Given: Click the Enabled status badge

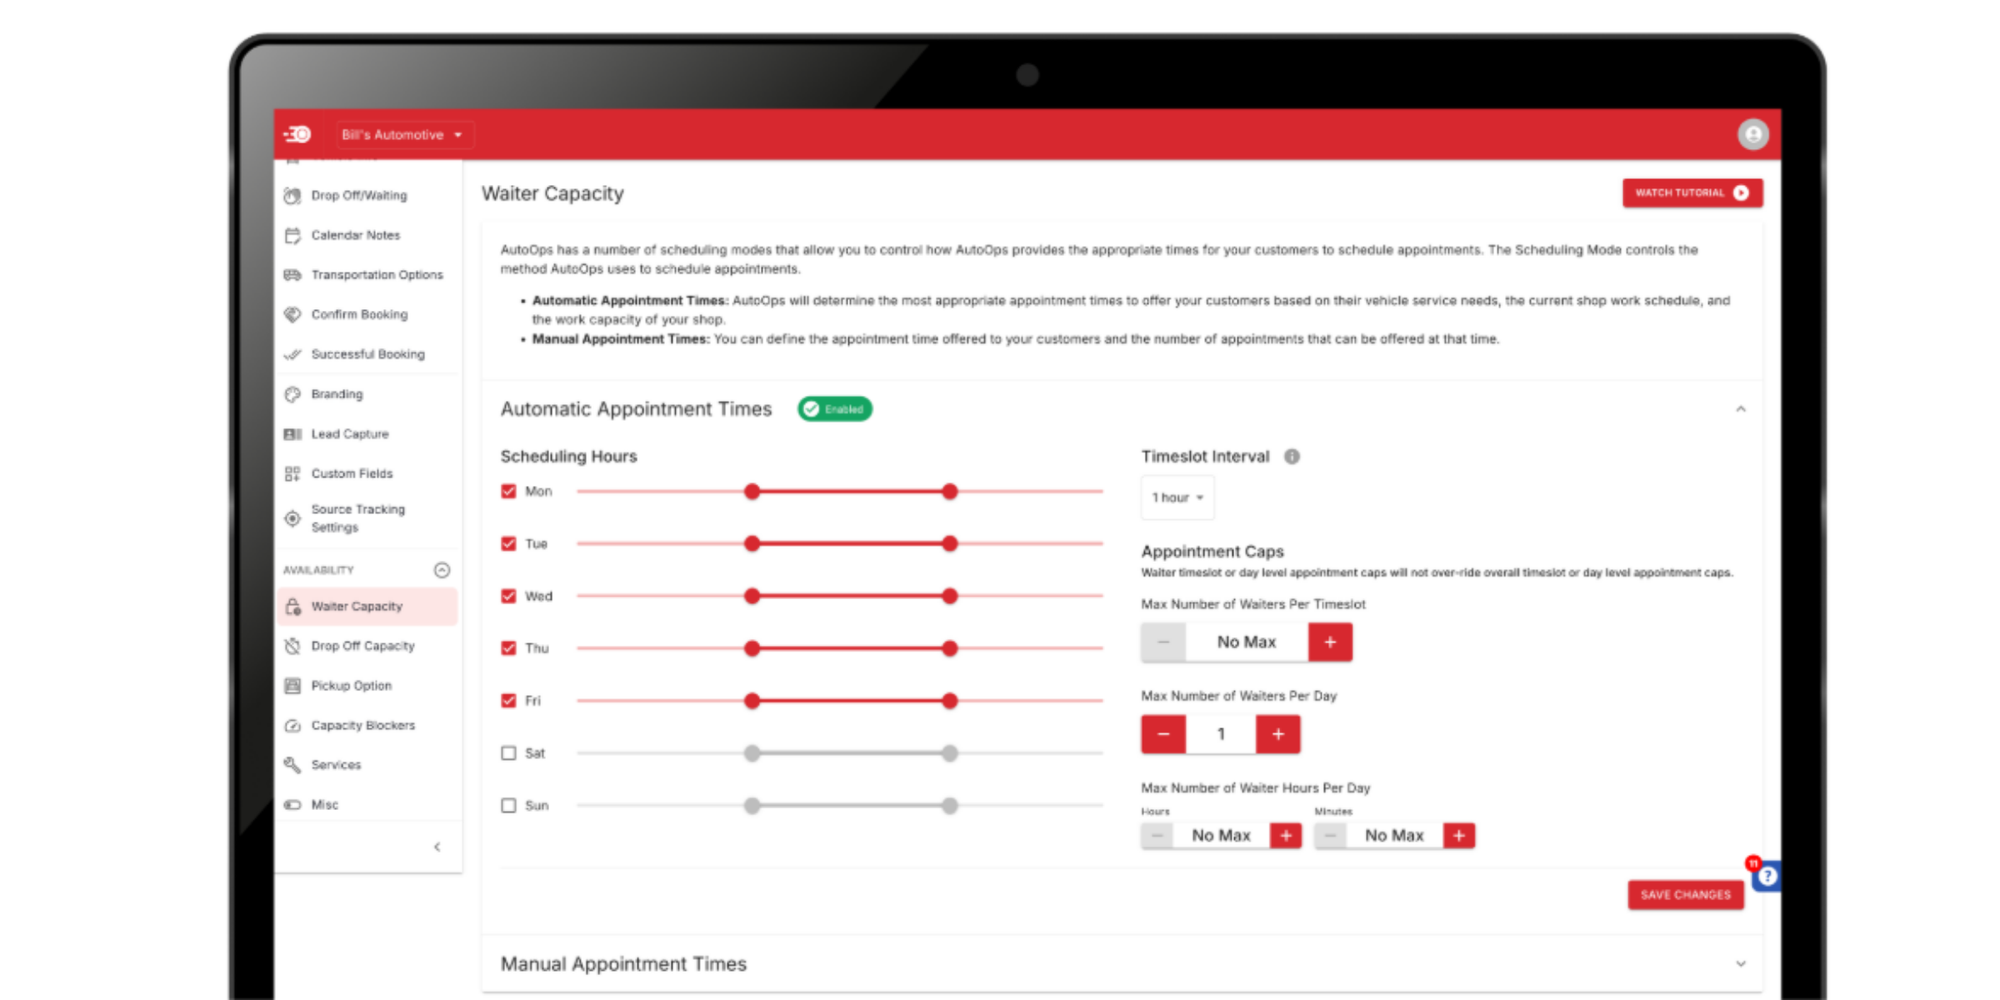Looking at the screenshot, I should (x=835, y=409).
